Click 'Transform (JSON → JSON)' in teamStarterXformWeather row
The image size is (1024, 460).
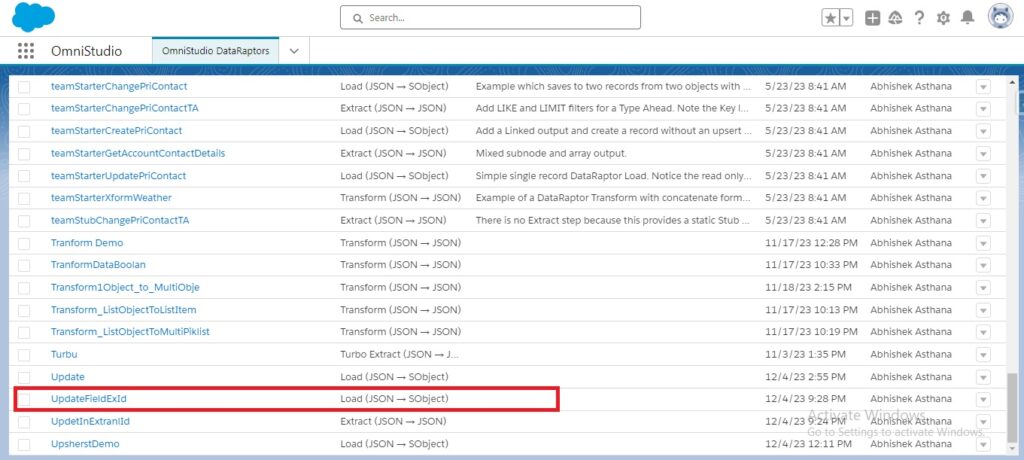click(x=400, y=198)
